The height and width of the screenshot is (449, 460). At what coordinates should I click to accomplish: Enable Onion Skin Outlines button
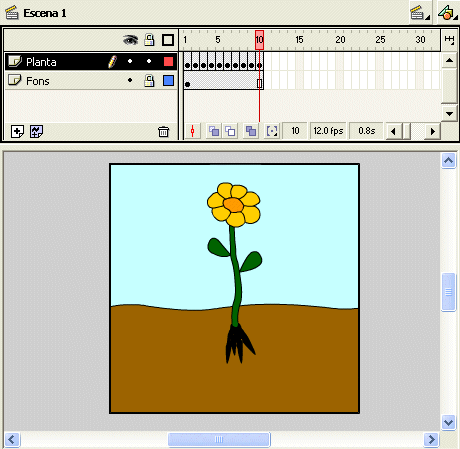[x=230, y=131]
